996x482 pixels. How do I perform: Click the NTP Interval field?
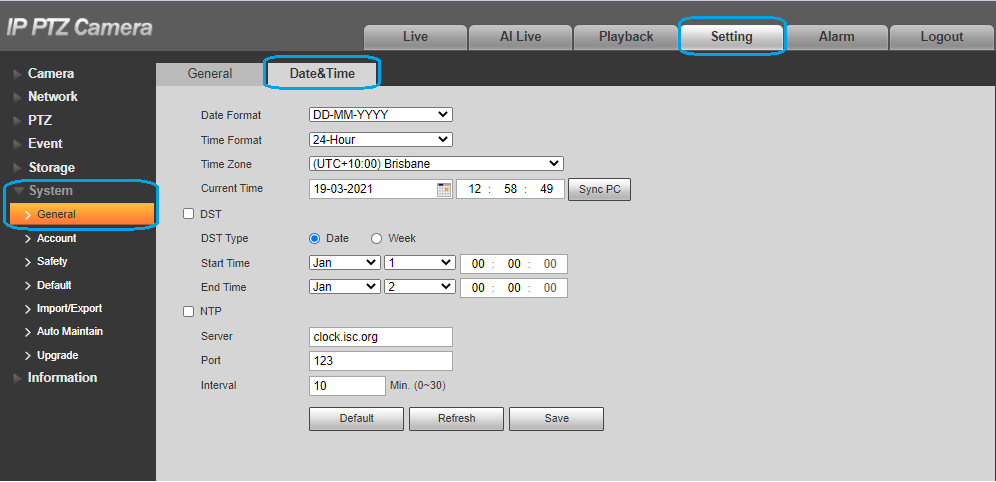pos(347,385)
